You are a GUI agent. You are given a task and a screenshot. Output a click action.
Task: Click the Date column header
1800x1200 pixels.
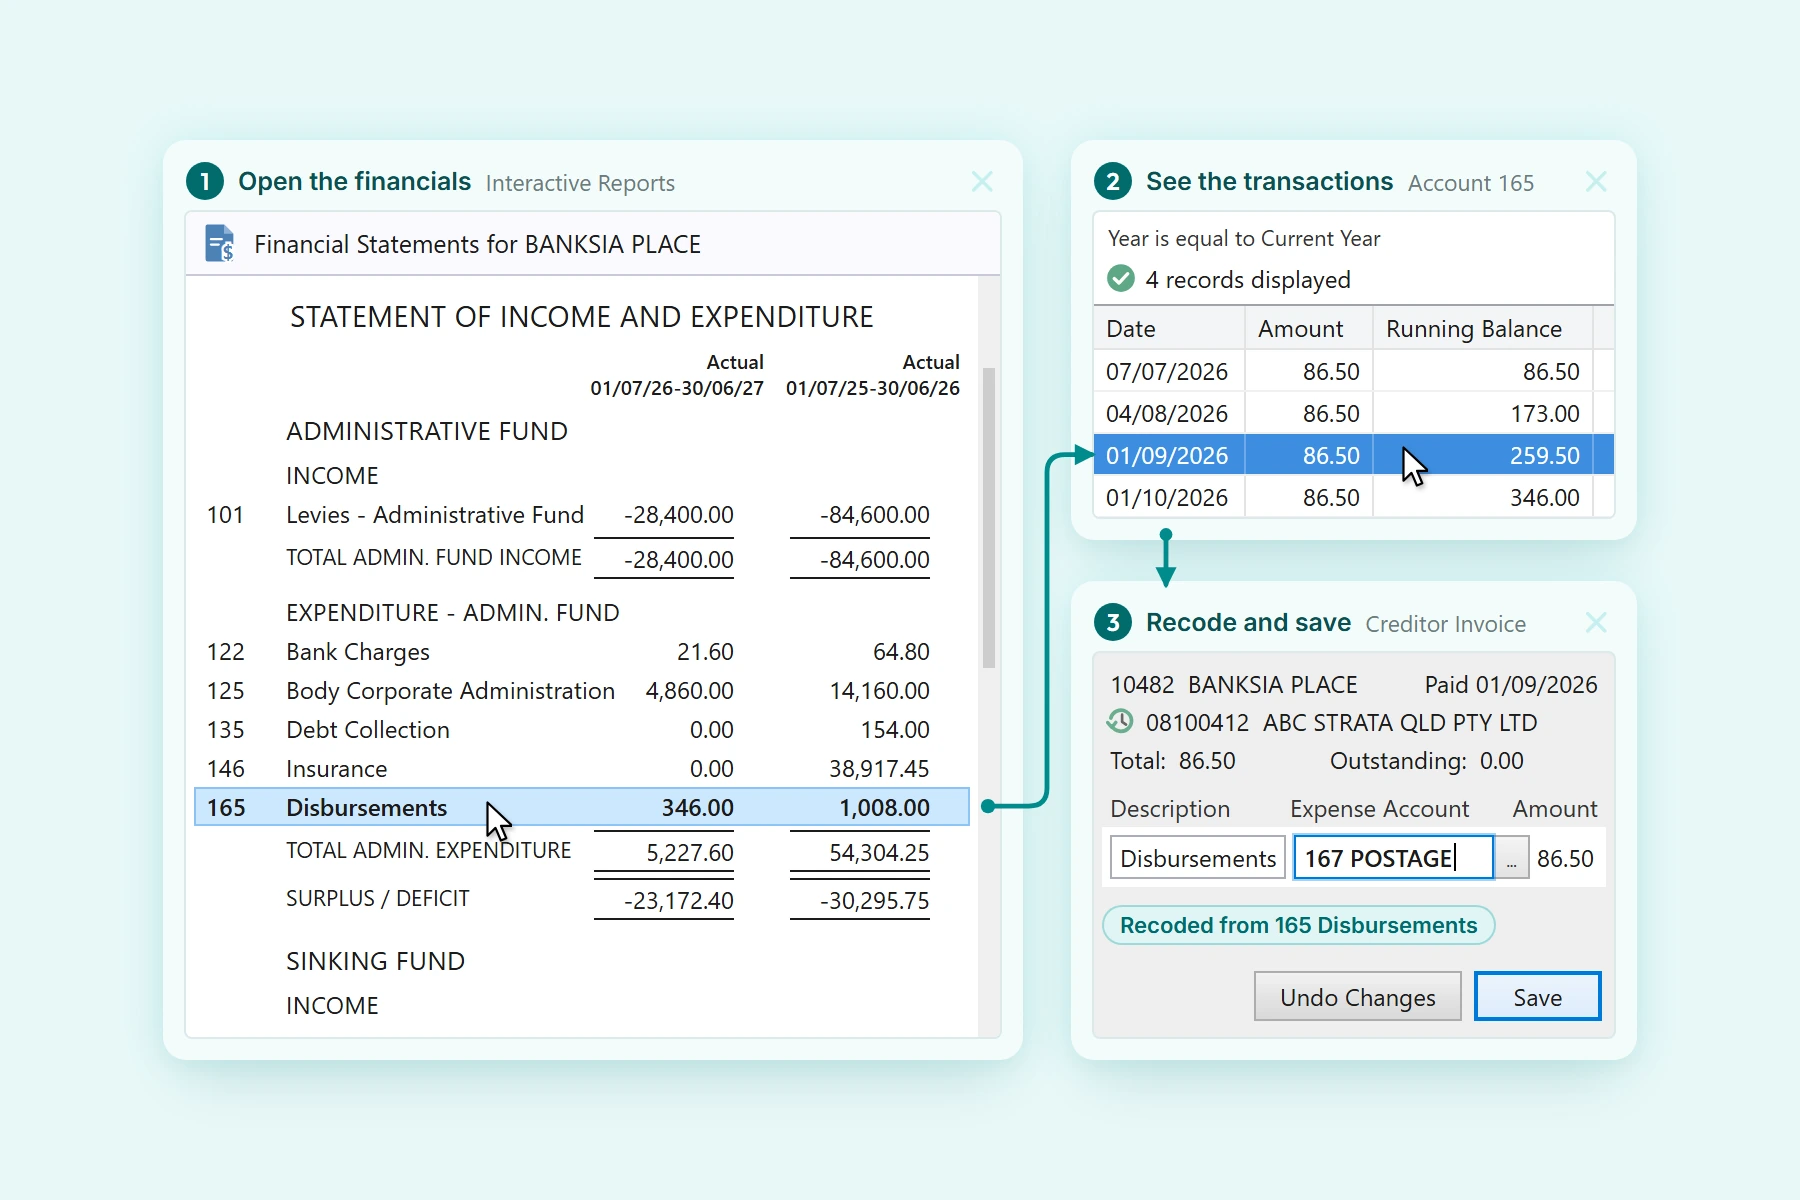pos(1169,328)
